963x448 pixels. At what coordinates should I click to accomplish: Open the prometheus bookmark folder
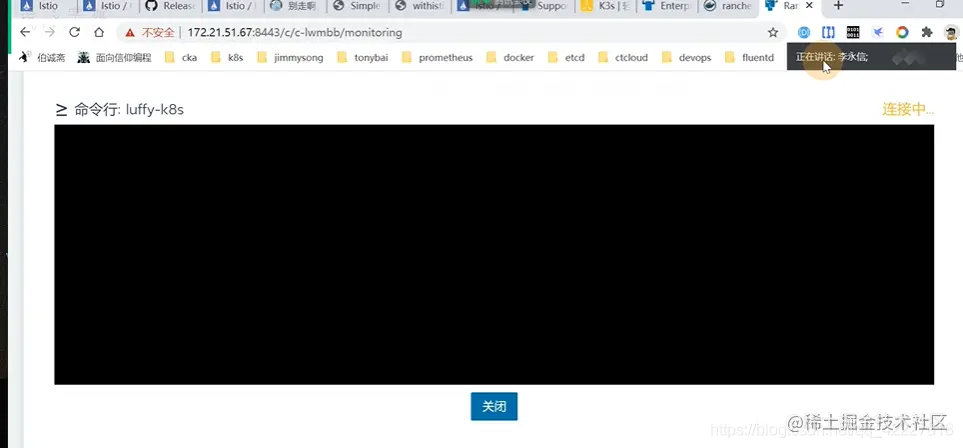point(437,58)
